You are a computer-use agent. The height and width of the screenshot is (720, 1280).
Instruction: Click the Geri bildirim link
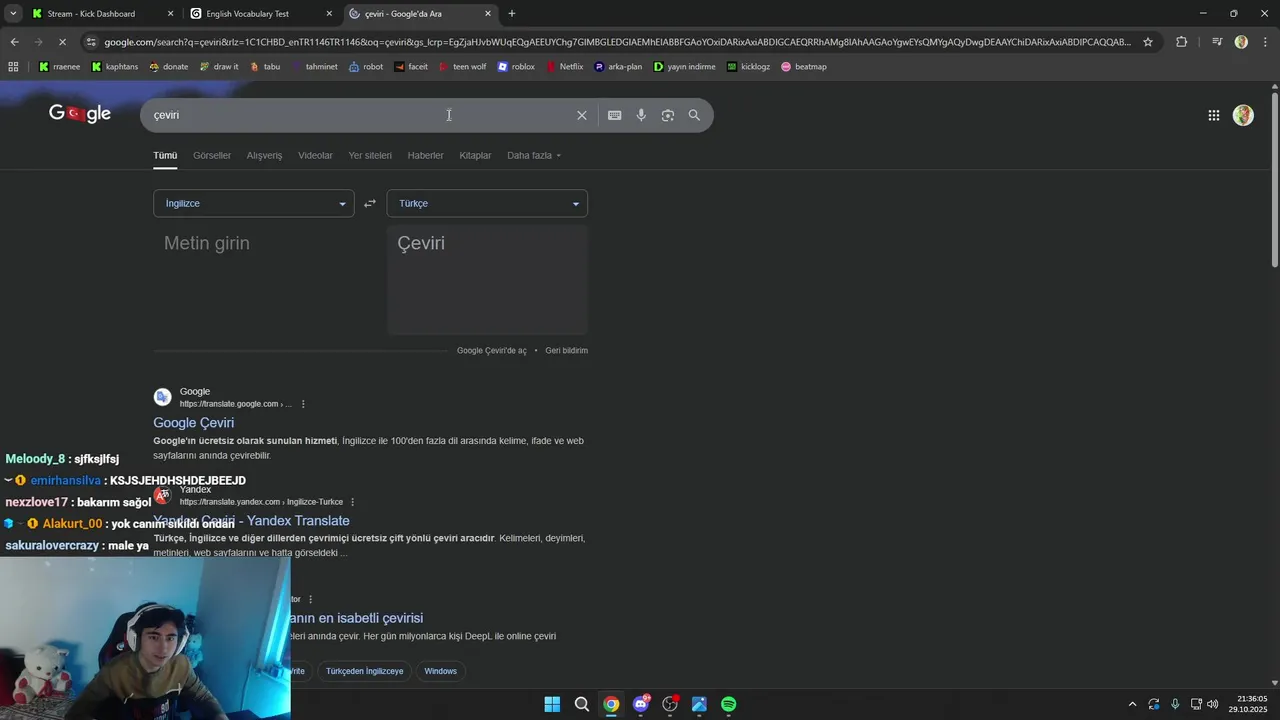pos(566,351)
